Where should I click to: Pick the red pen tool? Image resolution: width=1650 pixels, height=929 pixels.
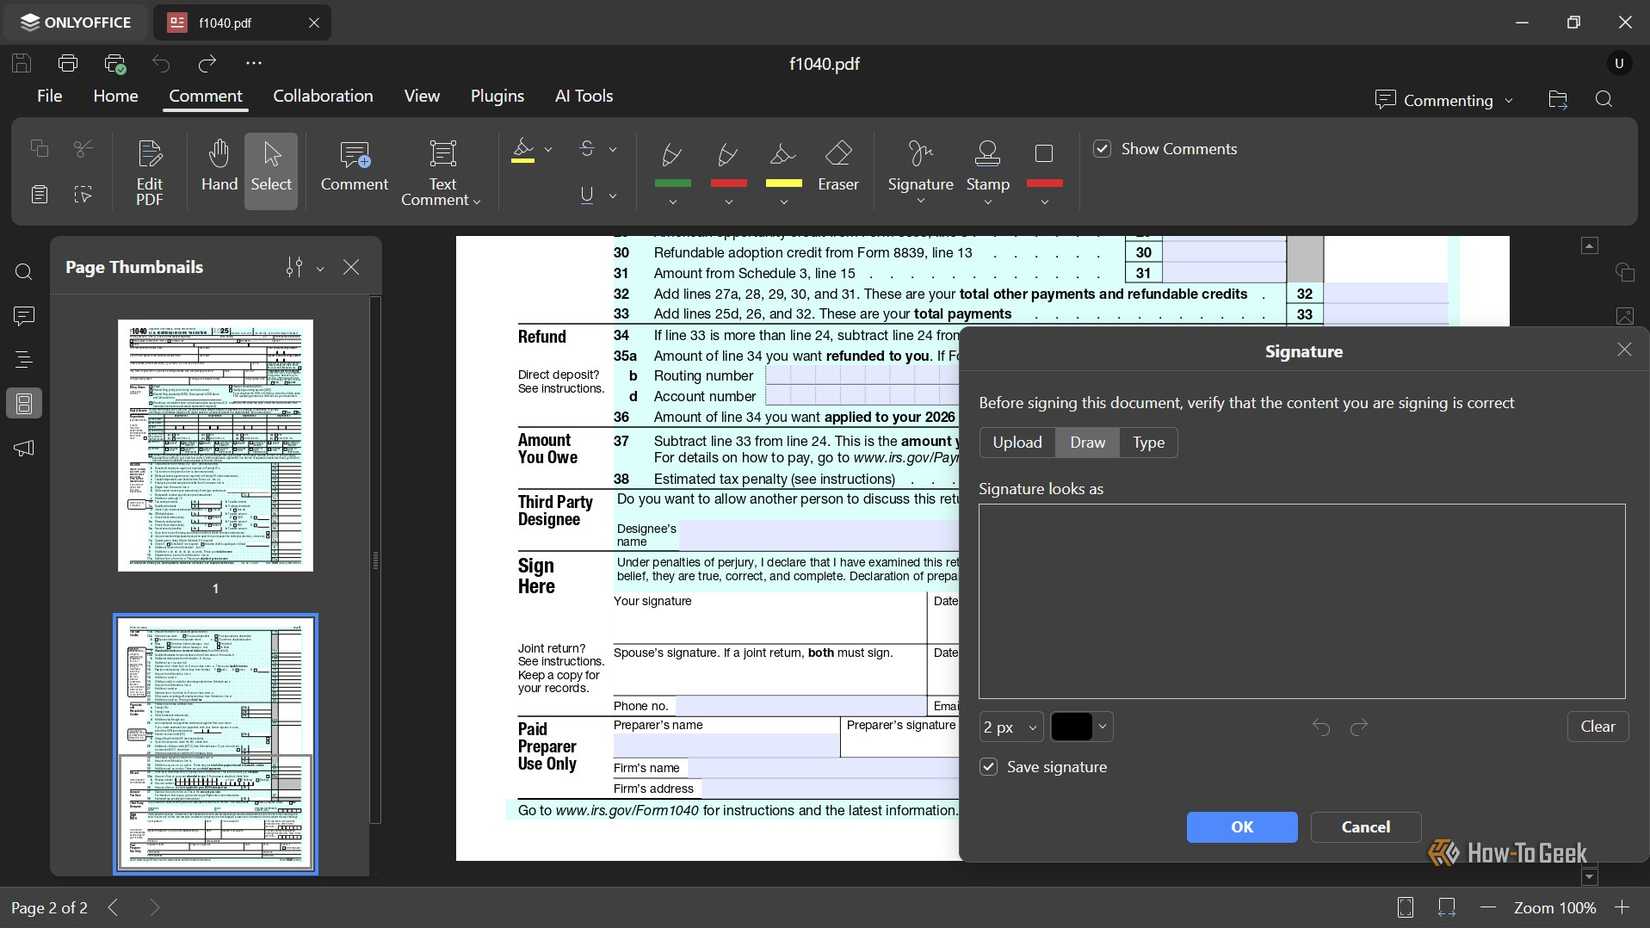click(728, 160)
